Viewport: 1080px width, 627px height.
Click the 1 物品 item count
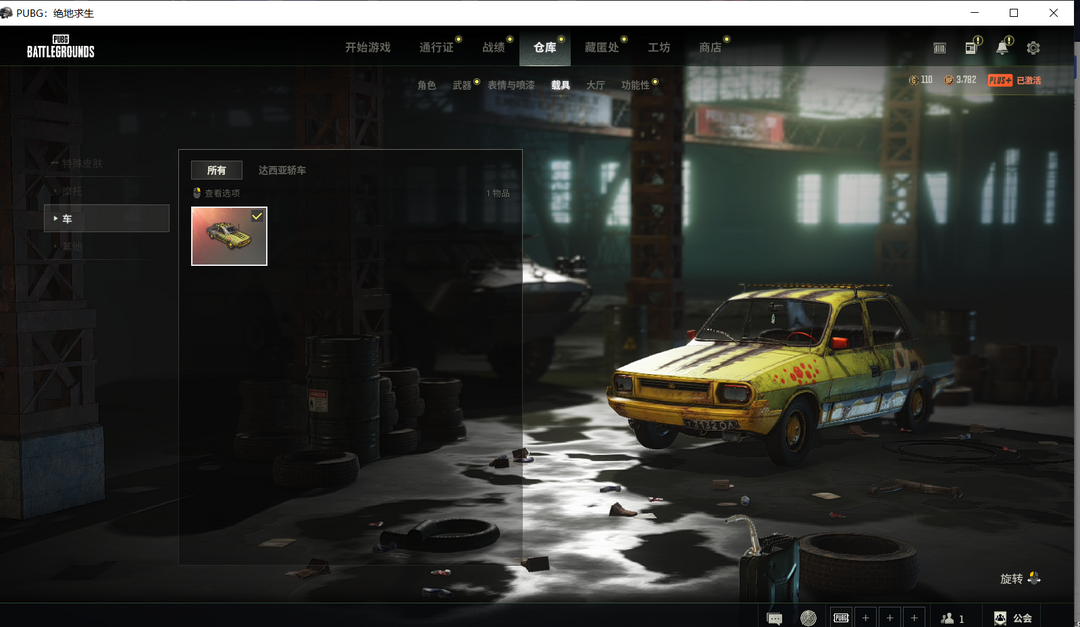tap(498, 193)
